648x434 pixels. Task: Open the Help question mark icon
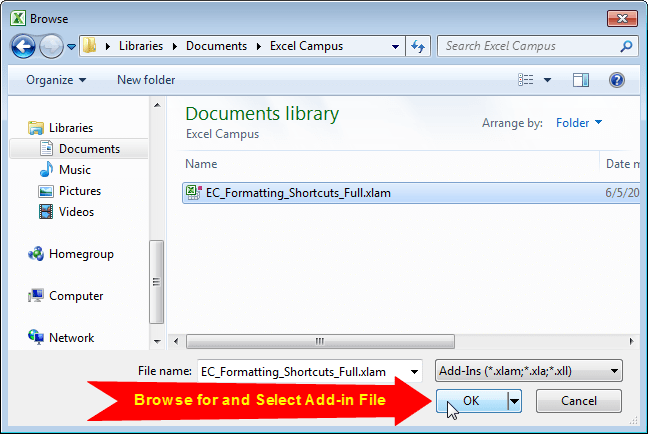pyautogui.click(x=617, y=80)
